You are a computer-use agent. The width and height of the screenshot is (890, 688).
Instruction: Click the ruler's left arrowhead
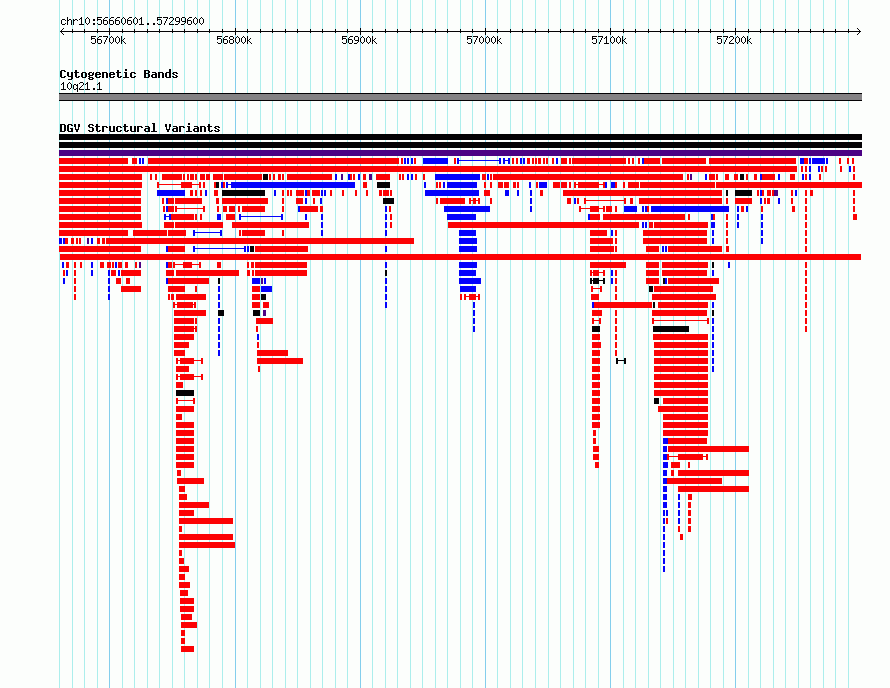tap(62, 31)
